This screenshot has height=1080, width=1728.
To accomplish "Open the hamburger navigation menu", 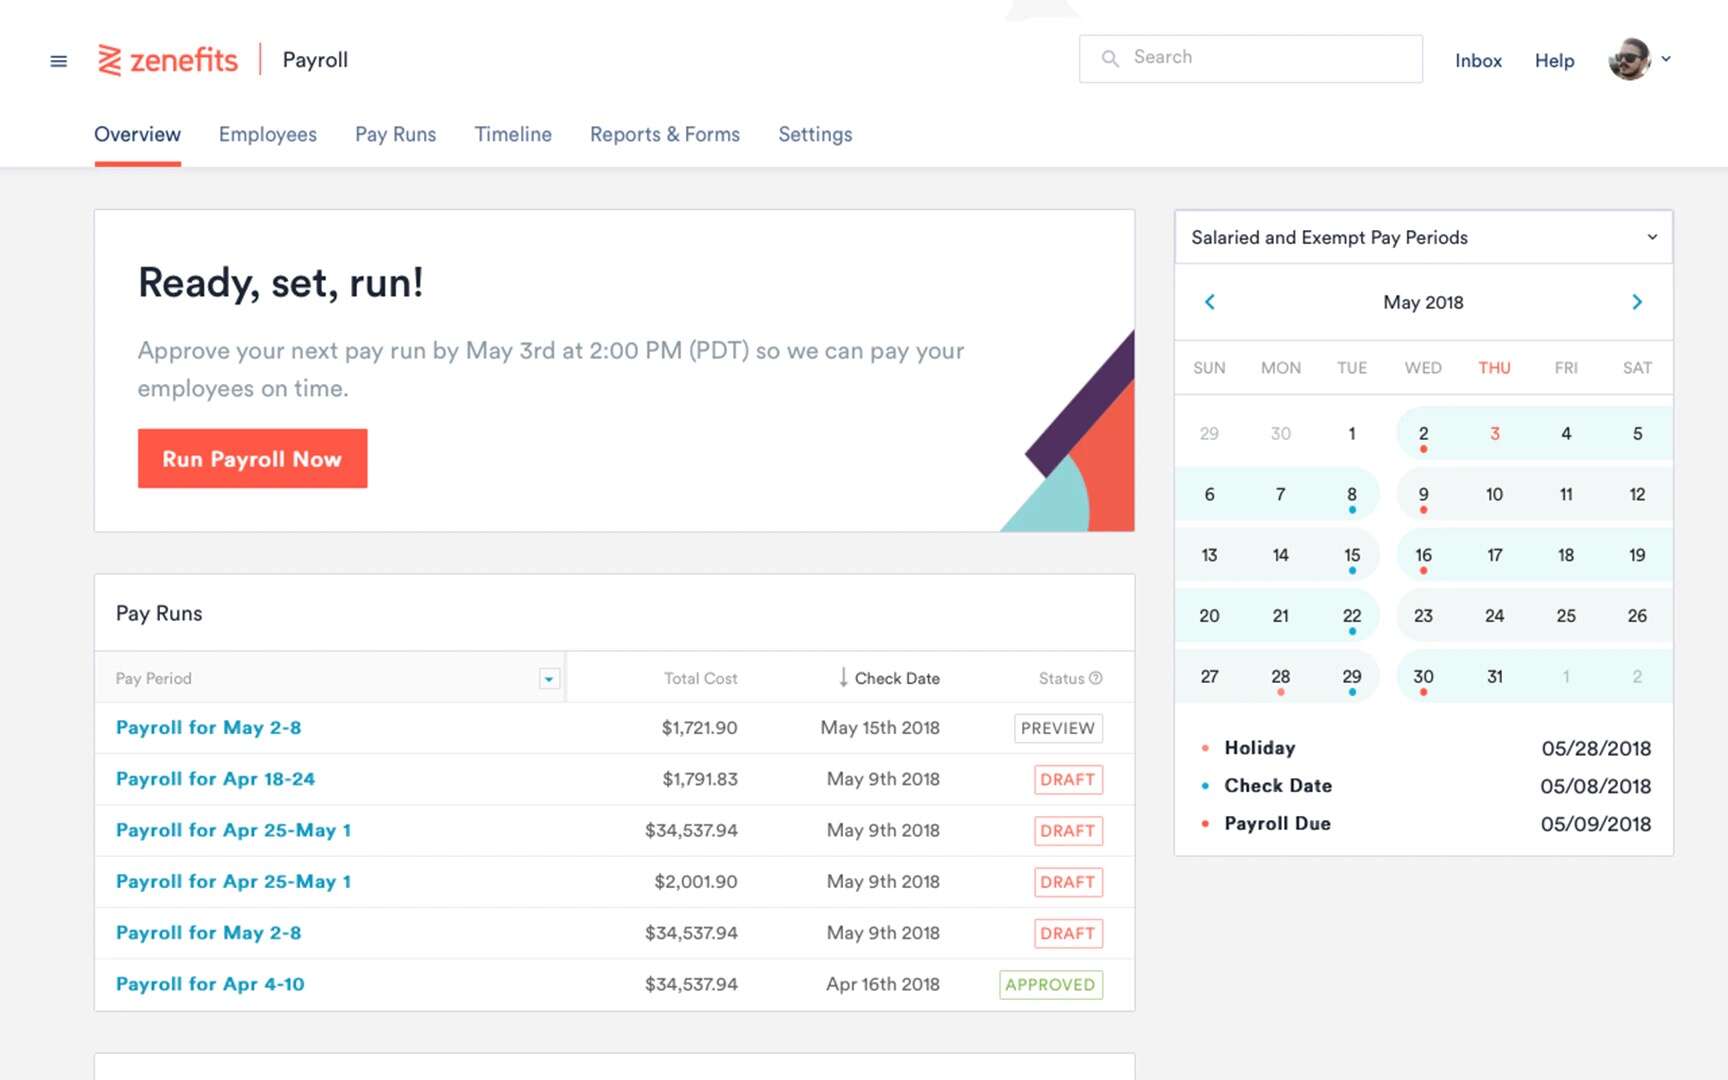I will click(58, 60).
